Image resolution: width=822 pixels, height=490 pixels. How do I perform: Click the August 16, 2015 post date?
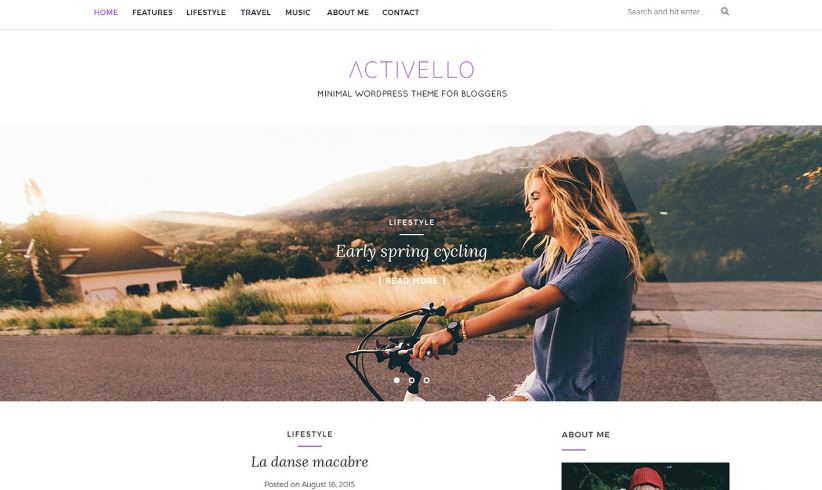pyautogui.click(x=328, y=484)
